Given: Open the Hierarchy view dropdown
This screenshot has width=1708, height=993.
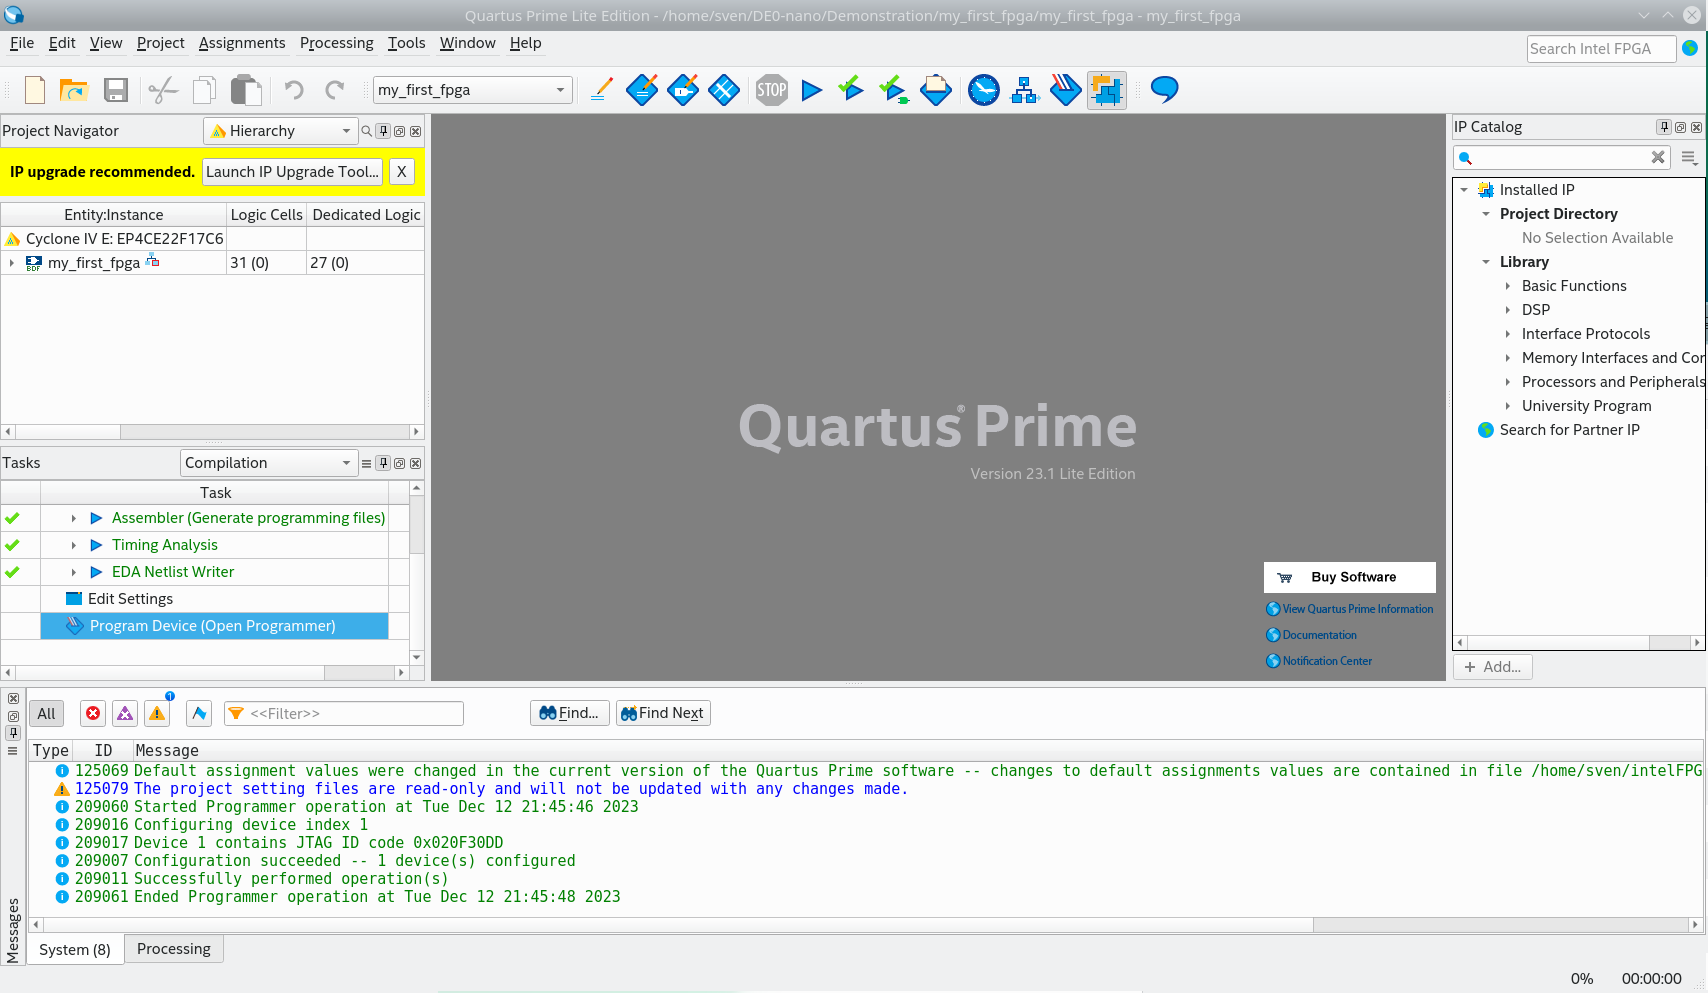Looking at the screenshot, I should coord(281,131).
